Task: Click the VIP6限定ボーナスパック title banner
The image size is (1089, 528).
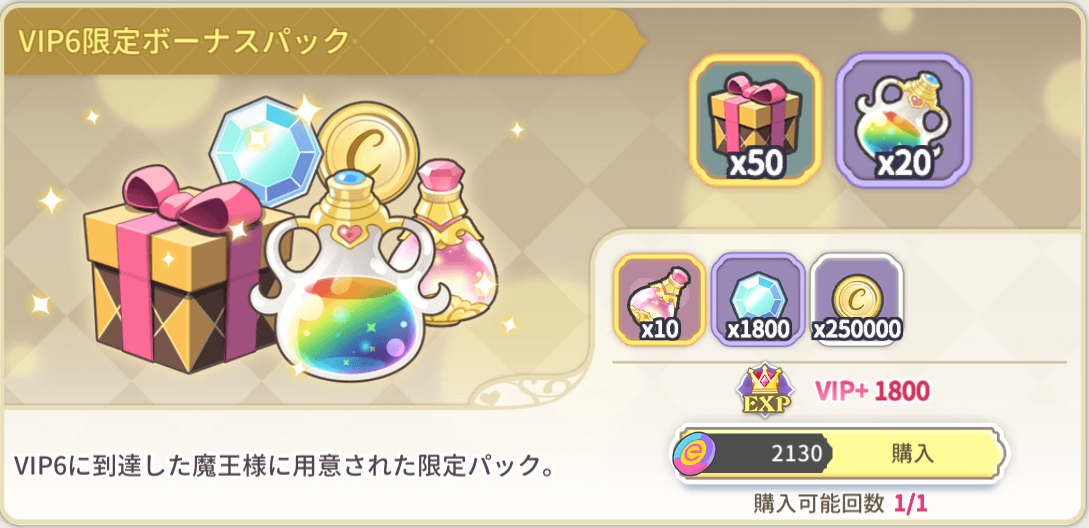Action: 183,42
